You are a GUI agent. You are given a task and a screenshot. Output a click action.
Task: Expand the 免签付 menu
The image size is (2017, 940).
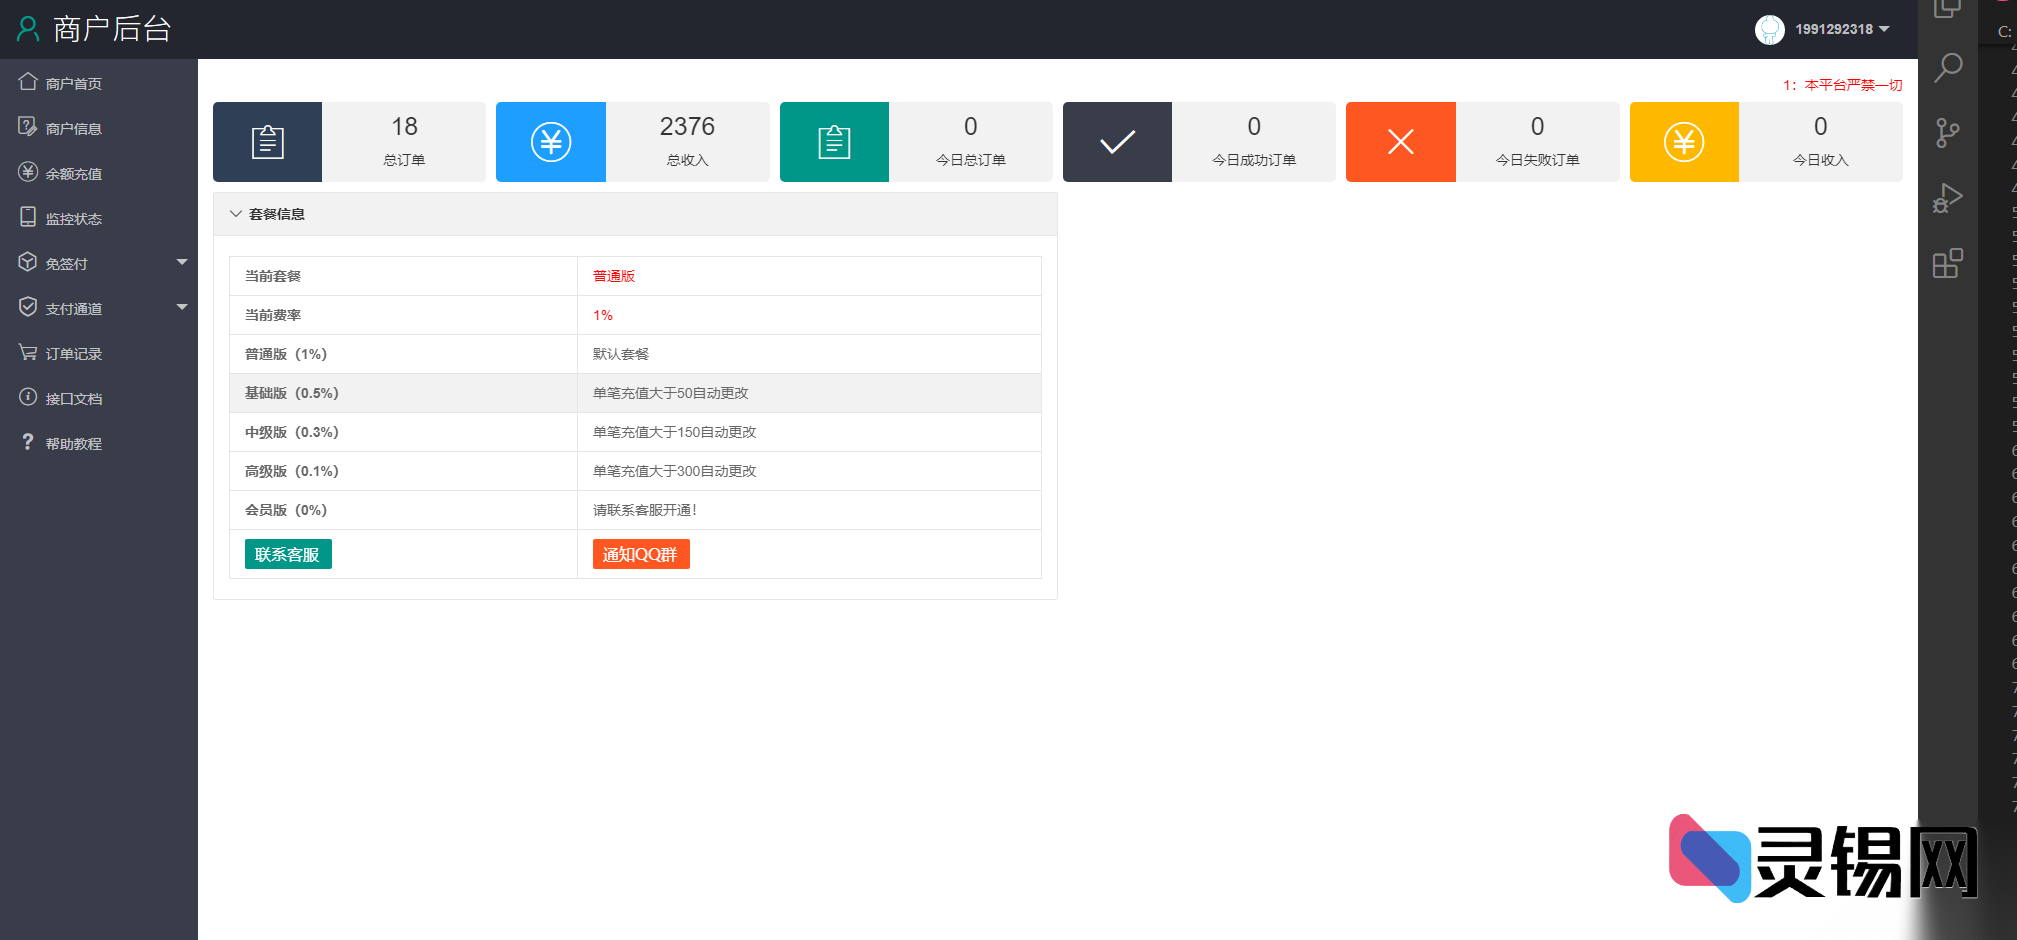(66, 262)
